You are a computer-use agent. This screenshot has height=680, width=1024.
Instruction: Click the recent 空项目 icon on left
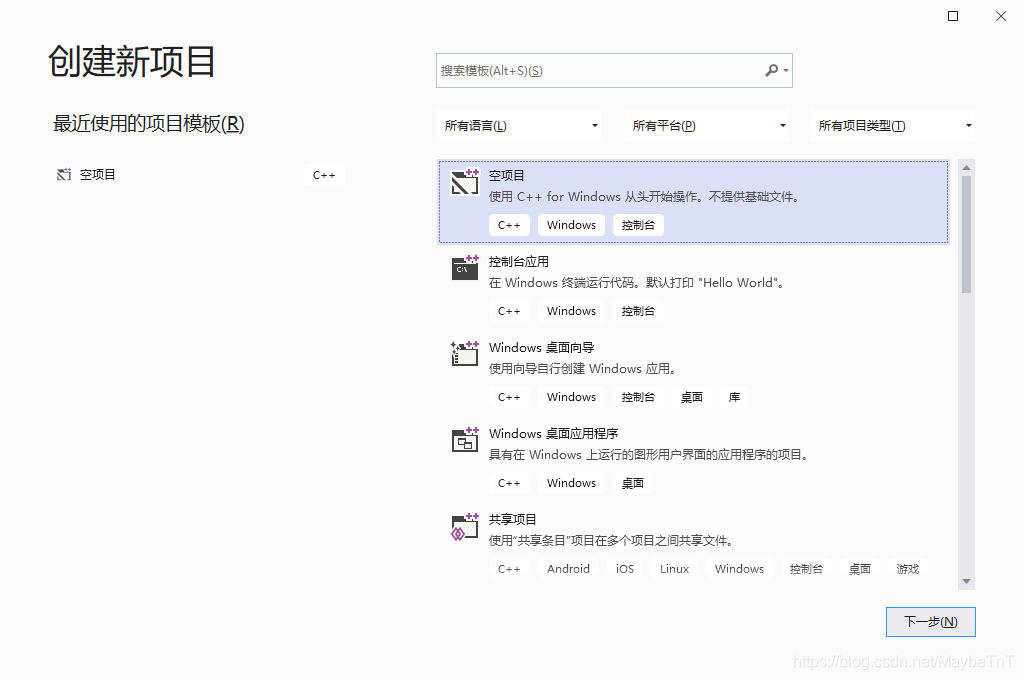(64, 174)
